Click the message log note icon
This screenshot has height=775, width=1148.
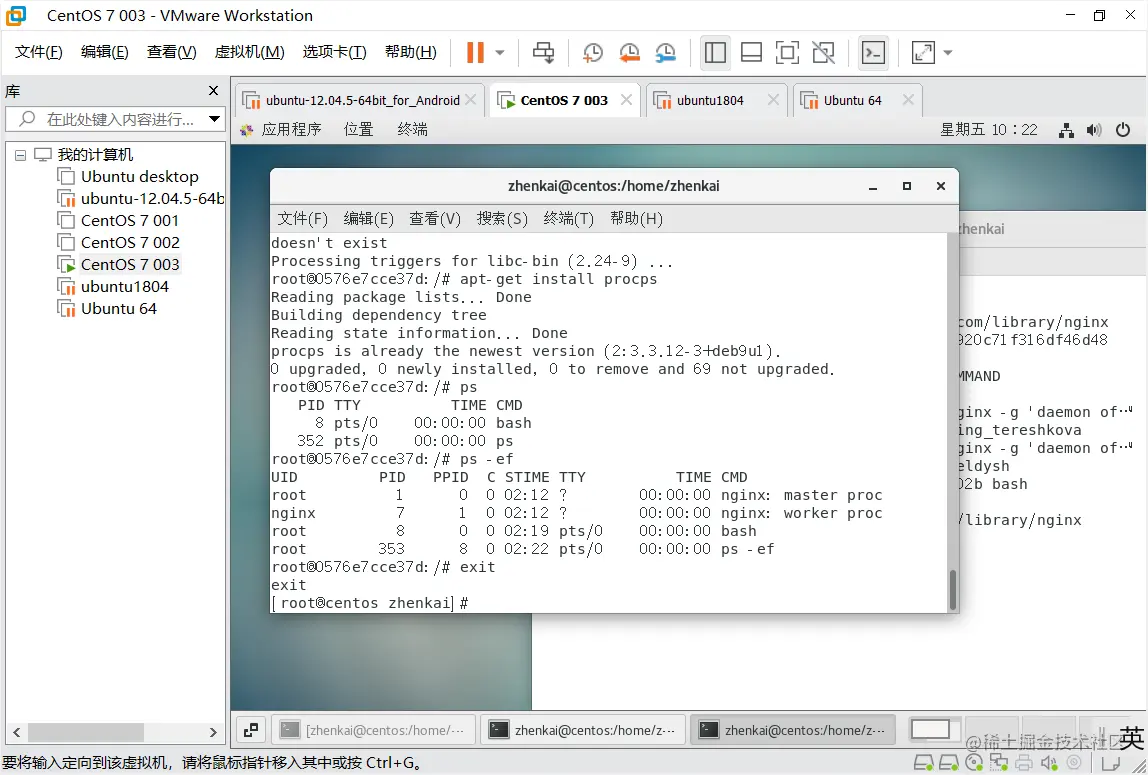[x=1110, y=763]
